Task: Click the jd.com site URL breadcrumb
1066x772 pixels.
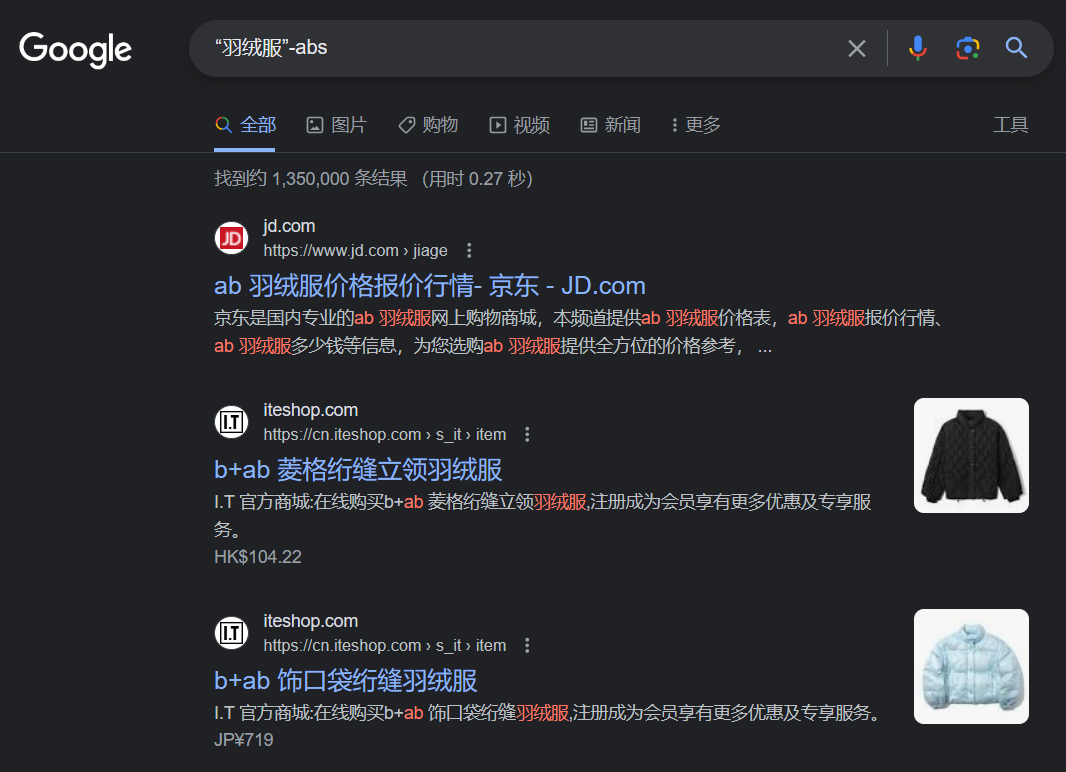Action: 355,251
